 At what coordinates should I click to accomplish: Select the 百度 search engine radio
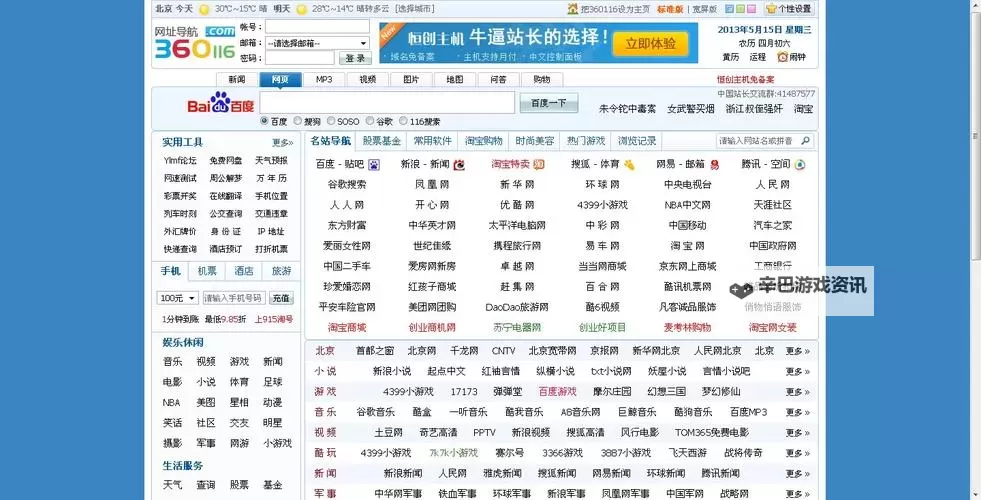pos(265,121)
